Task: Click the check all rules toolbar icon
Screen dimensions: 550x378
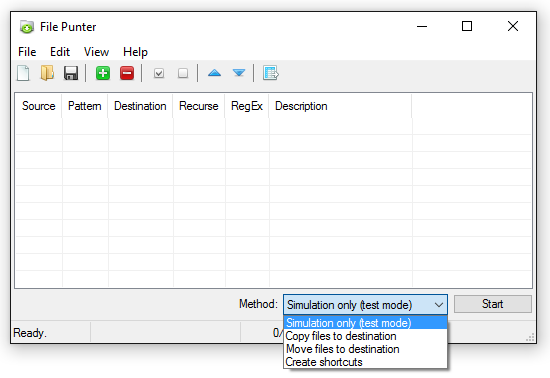Action: (x=159, y=73)
